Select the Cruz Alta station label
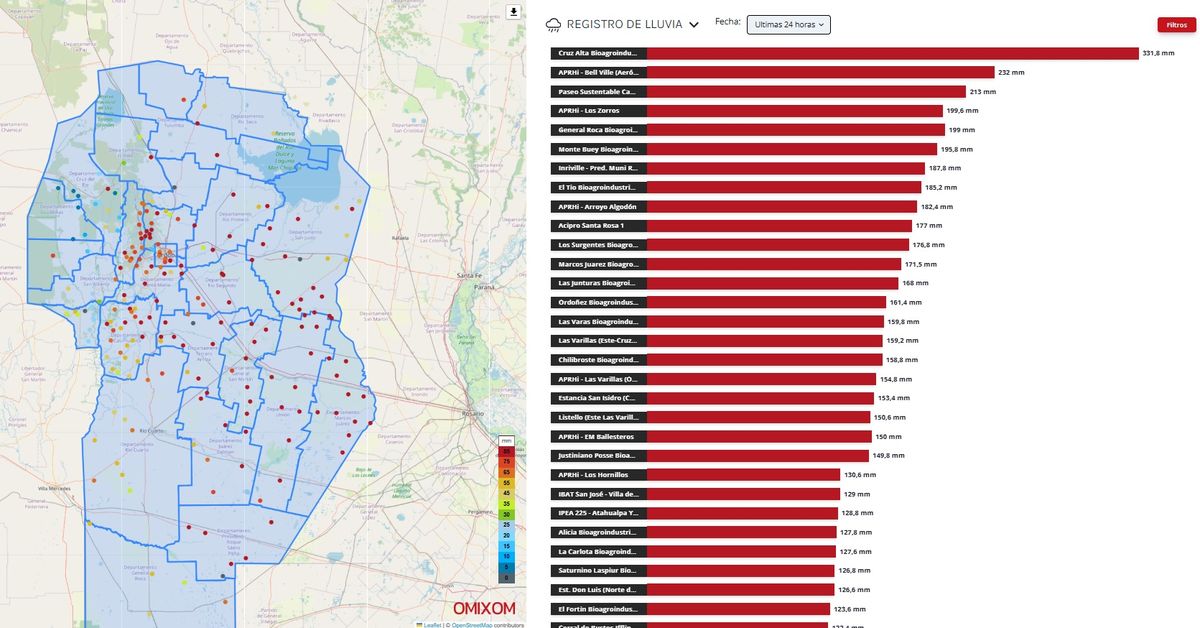Viewport: 1200px width, 628px height. 598,53
